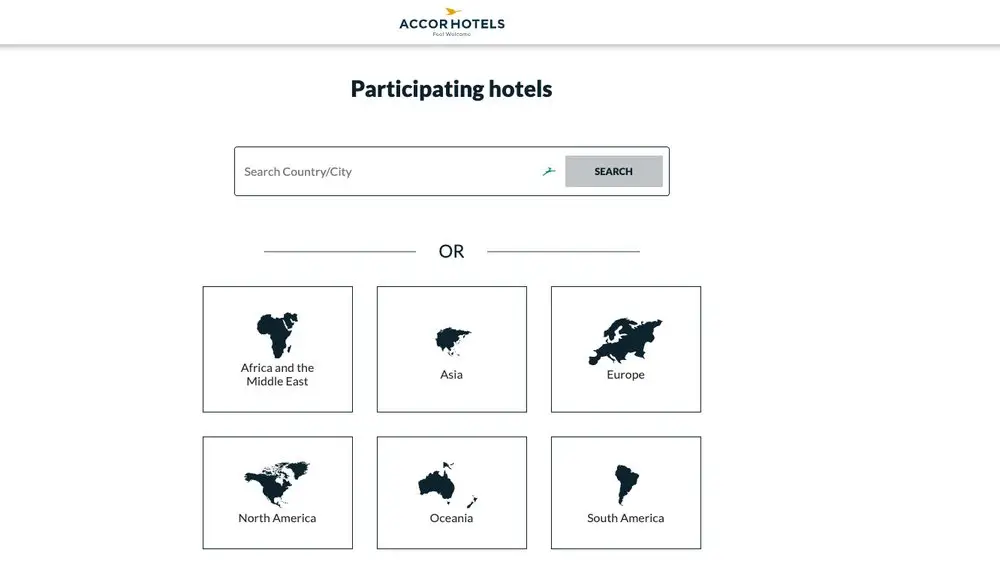Select the Oceania text label
This screenshot has width=1000, height=574.
click(452, 518)
